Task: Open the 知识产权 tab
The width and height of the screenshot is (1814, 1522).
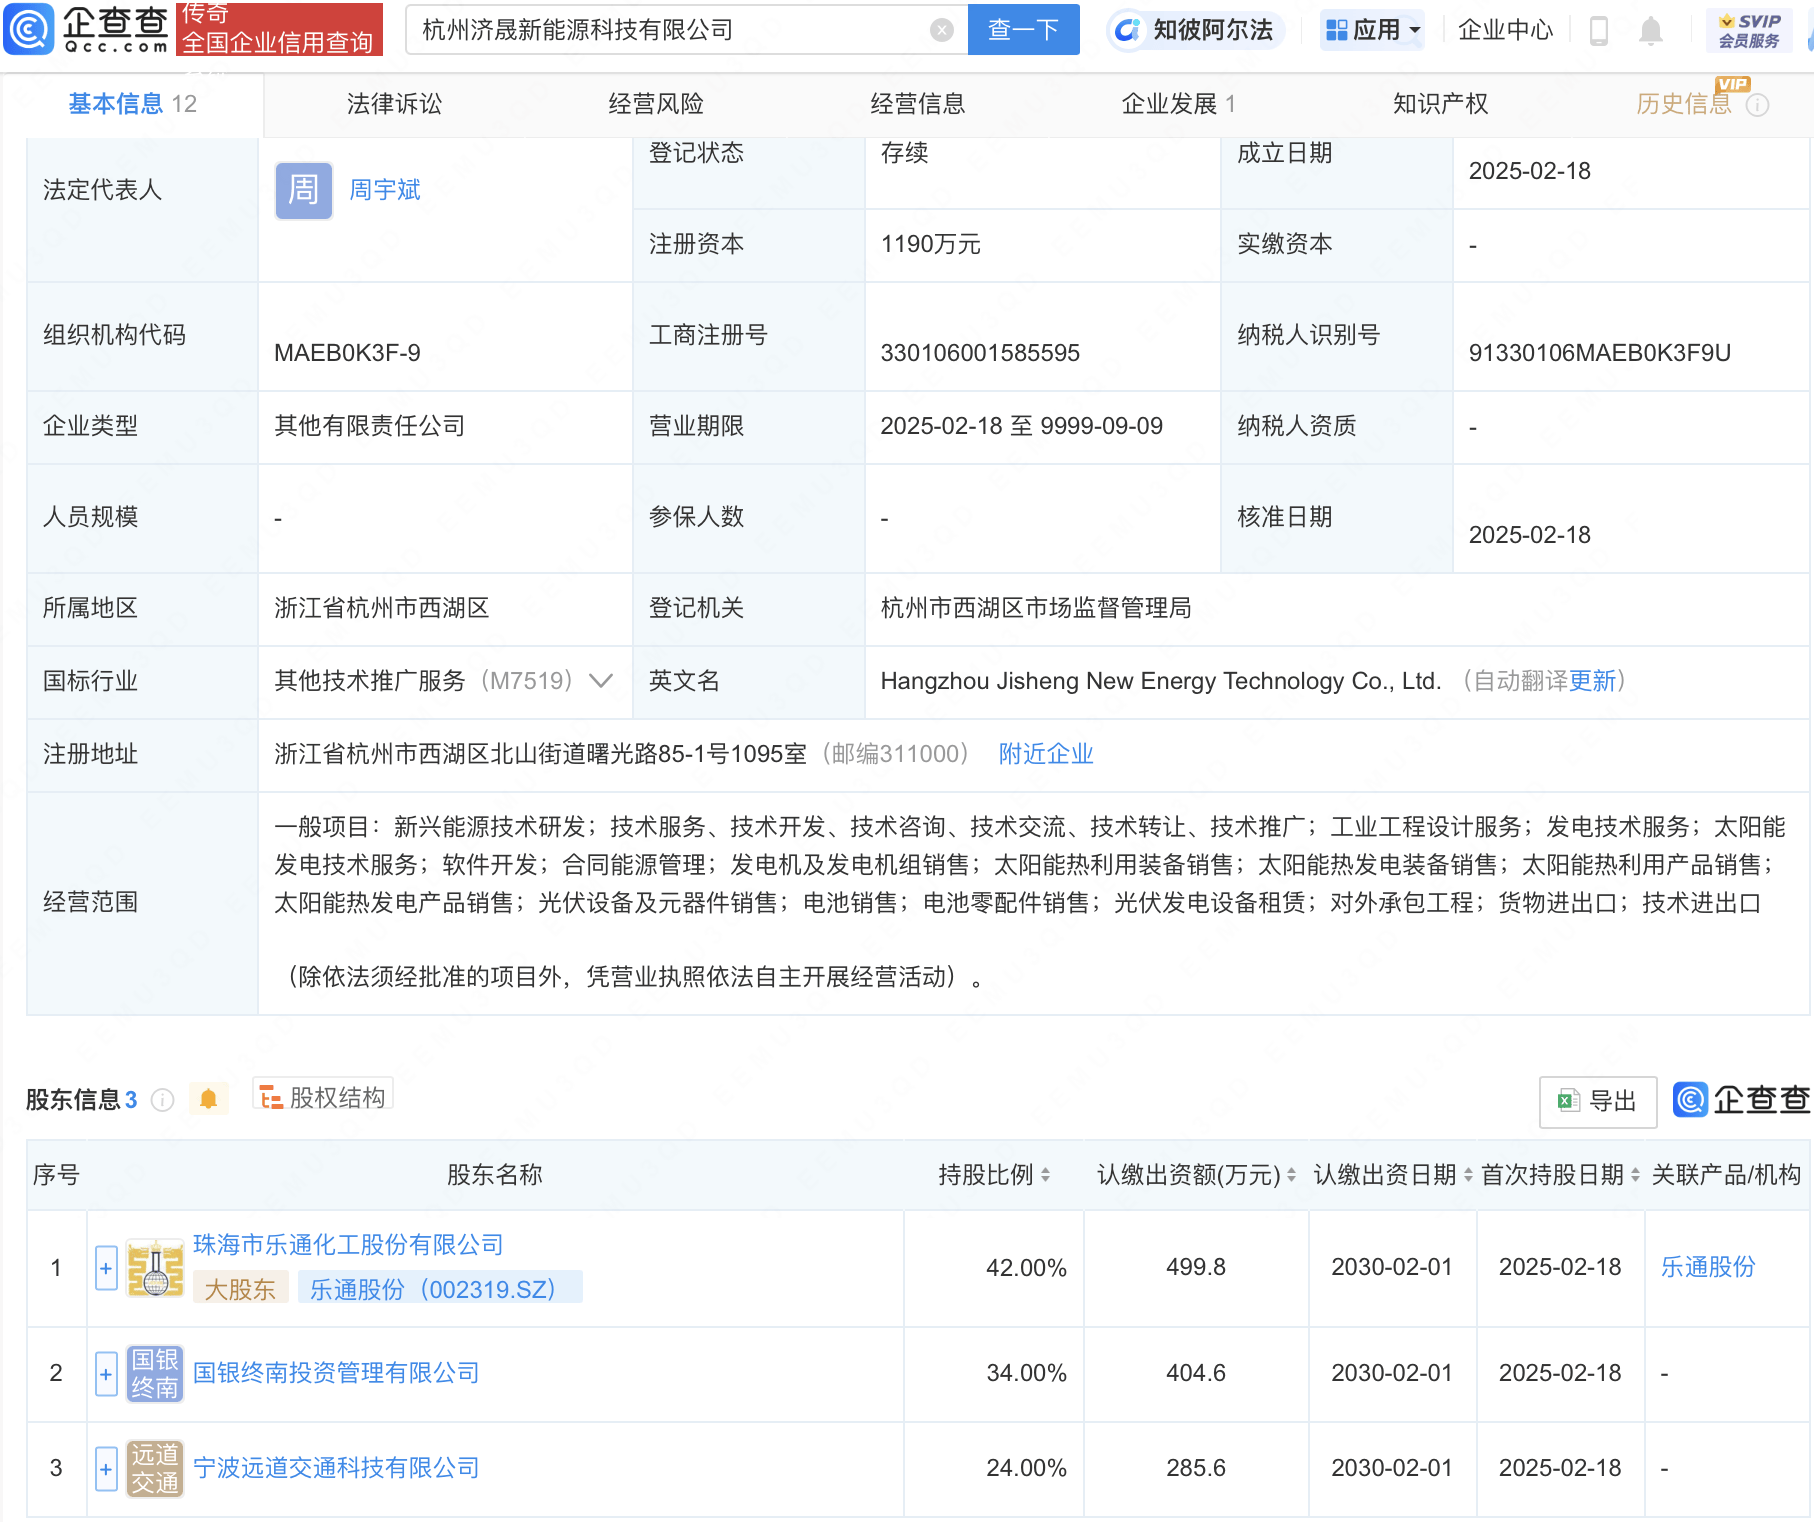Action: click(x=1440, y=103)
